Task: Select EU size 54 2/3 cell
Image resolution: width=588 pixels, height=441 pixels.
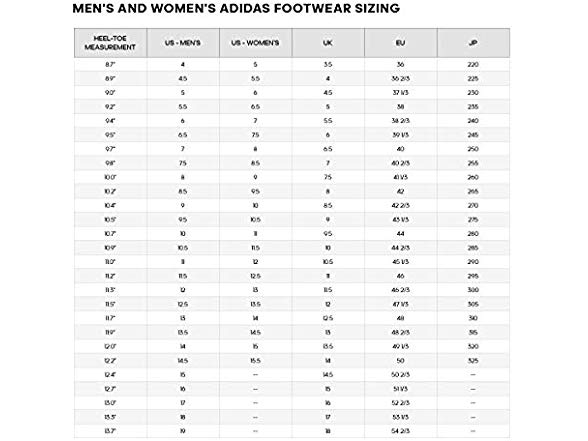Action: pyautogui.click(x=400, y=431)
